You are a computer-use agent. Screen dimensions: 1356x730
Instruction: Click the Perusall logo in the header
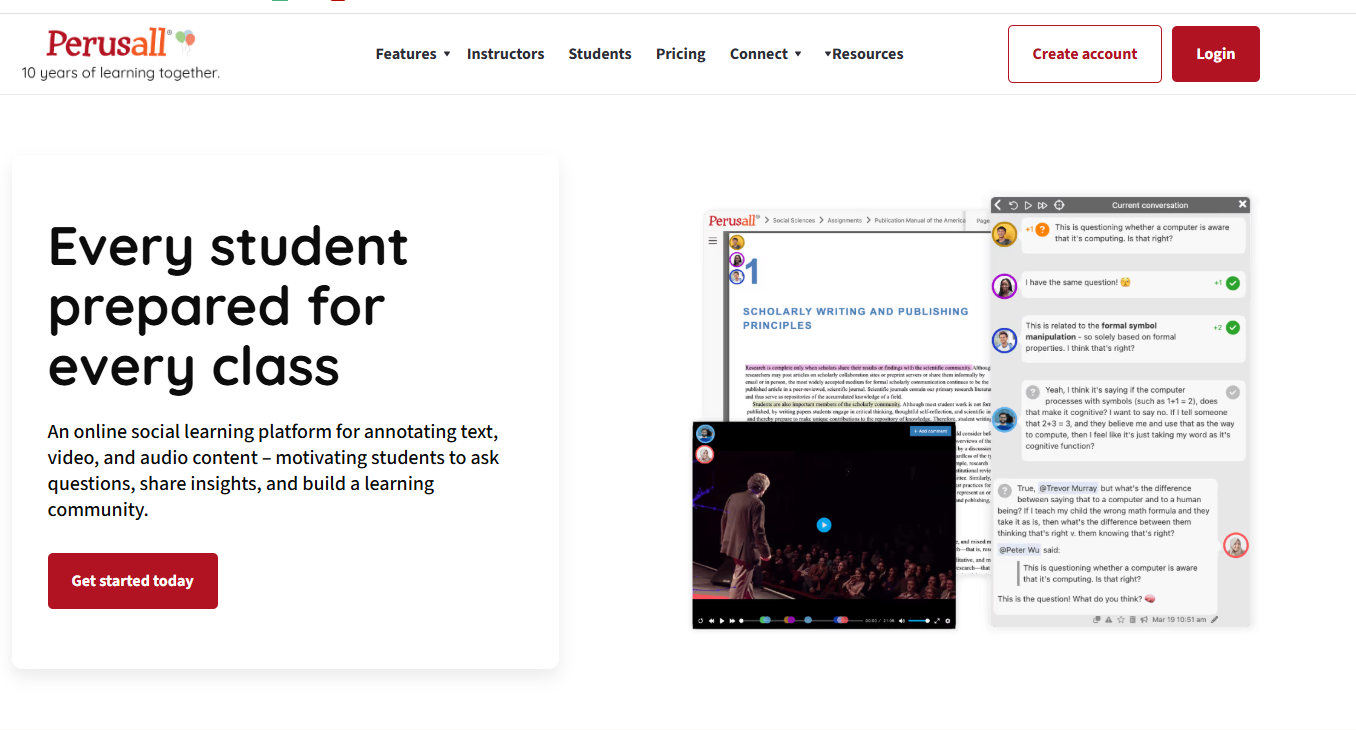tap(120, 54)
